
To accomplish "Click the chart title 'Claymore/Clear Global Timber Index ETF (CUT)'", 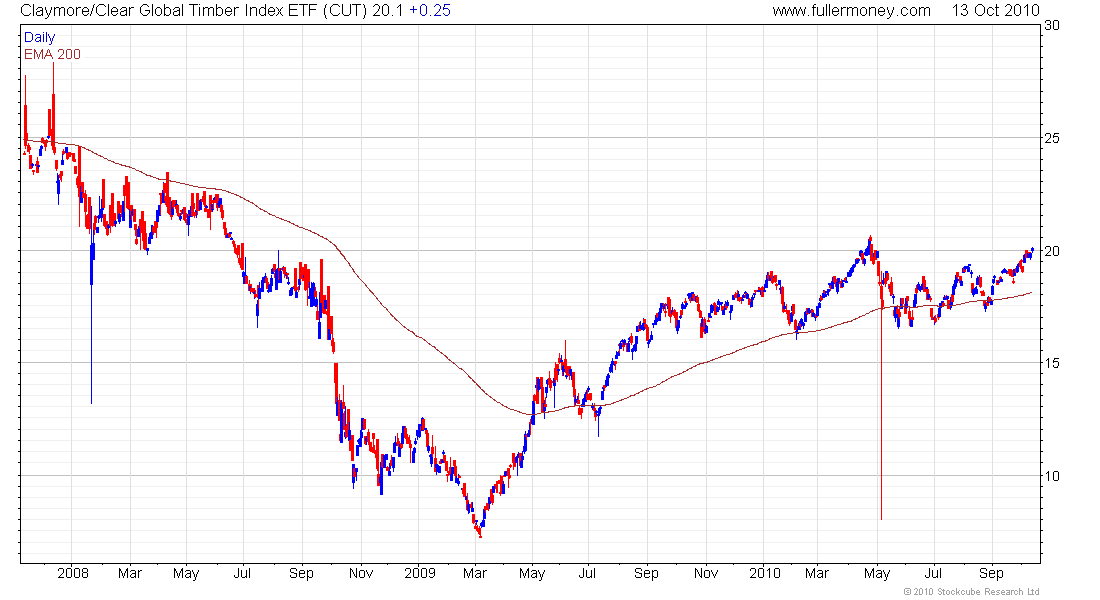I will click(194, 11).
